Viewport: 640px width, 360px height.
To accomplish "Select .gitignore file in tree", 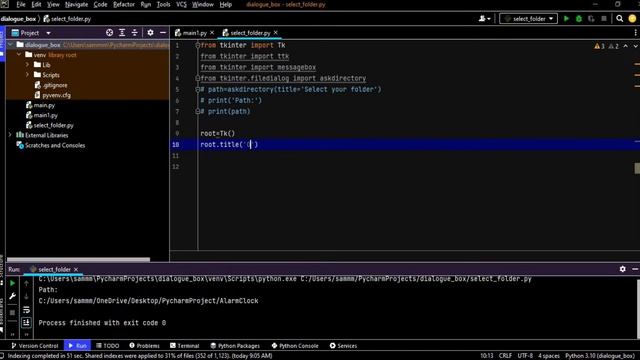I will click(55, 85).
